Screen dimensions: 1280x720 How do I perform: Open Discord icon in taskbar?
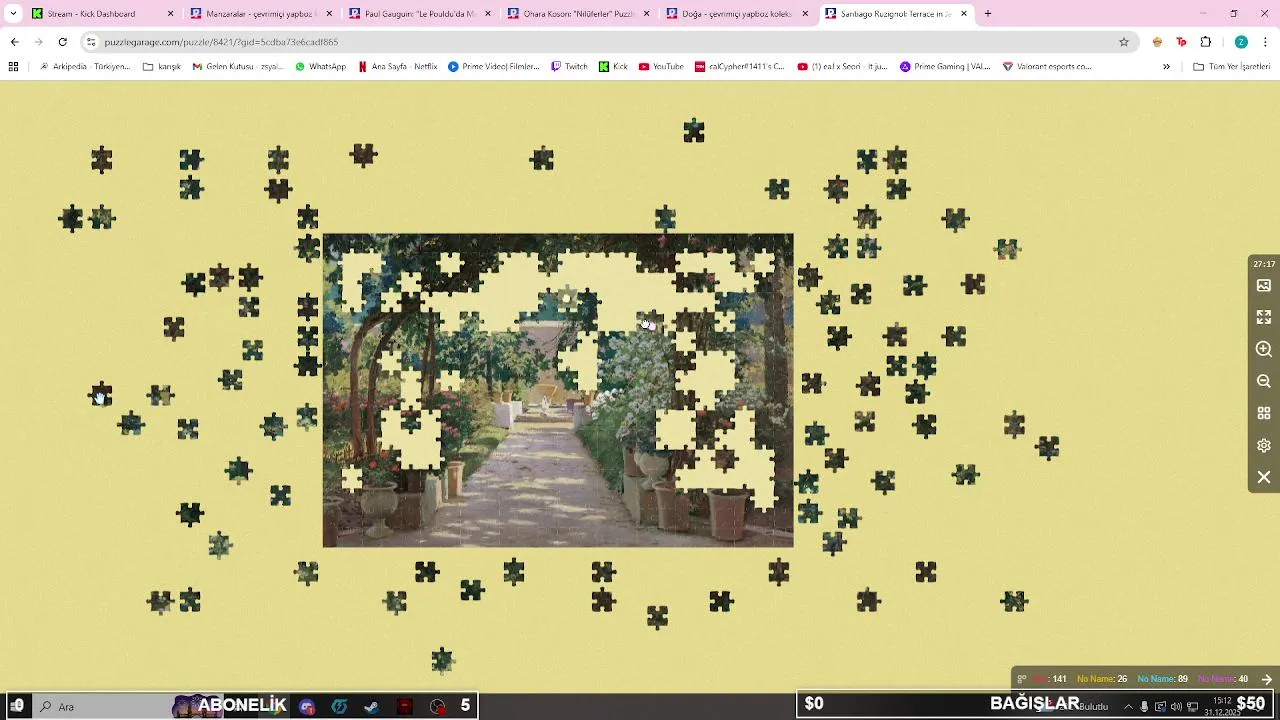[x=307, y=706]
